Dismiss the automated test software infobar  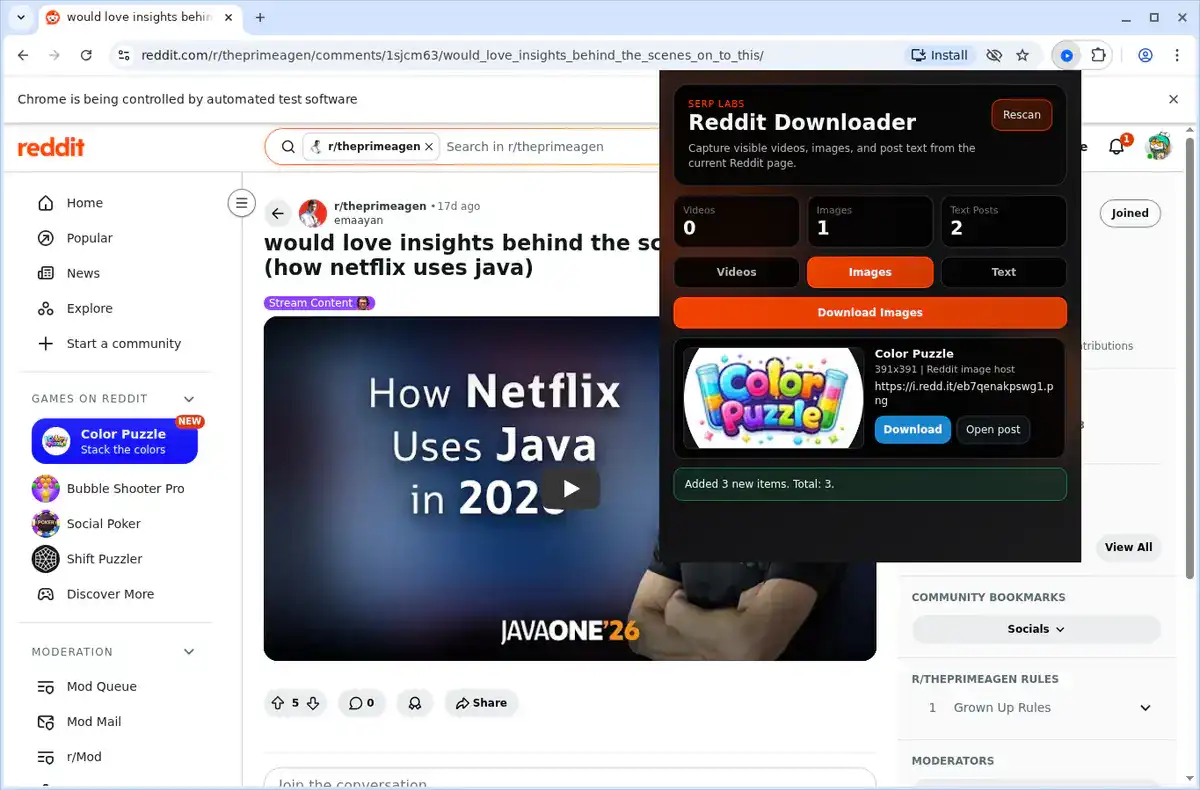(x=1174, y=99)
